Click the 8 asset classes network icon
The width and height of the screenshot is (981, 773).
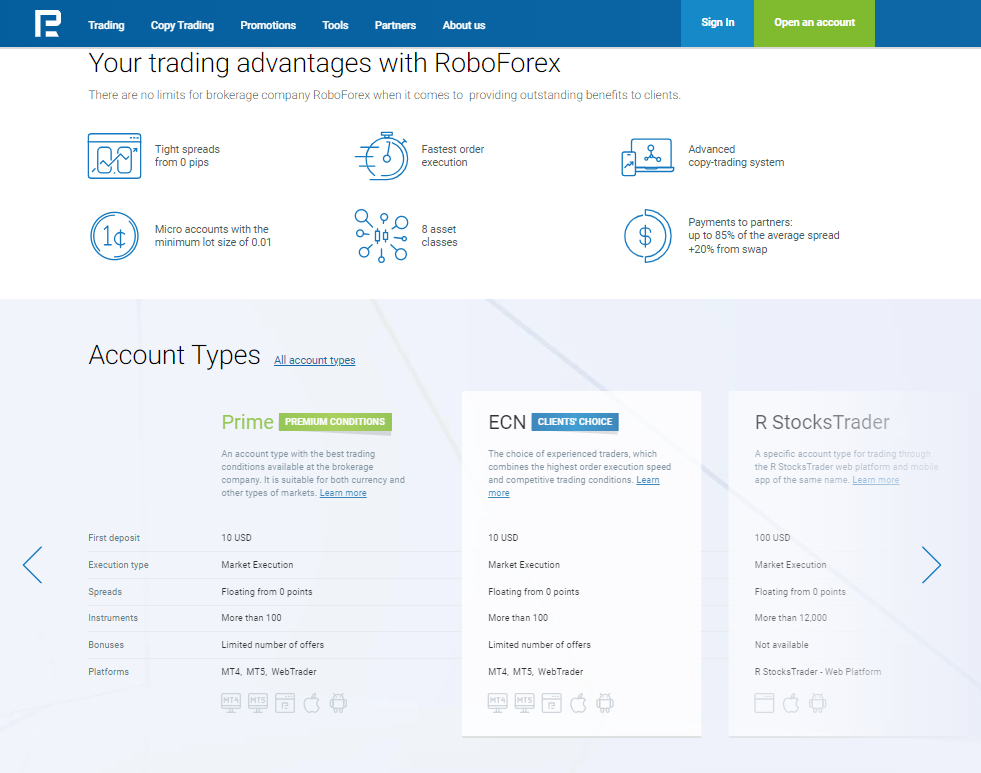pos(381,236)
